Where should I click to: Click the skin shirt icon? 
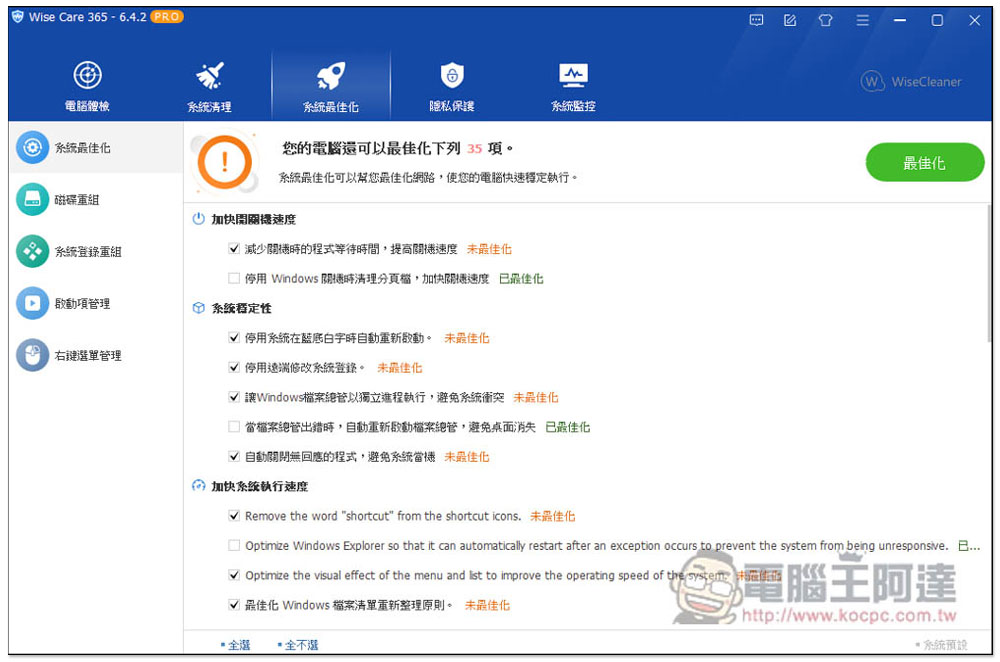(825, 20)
